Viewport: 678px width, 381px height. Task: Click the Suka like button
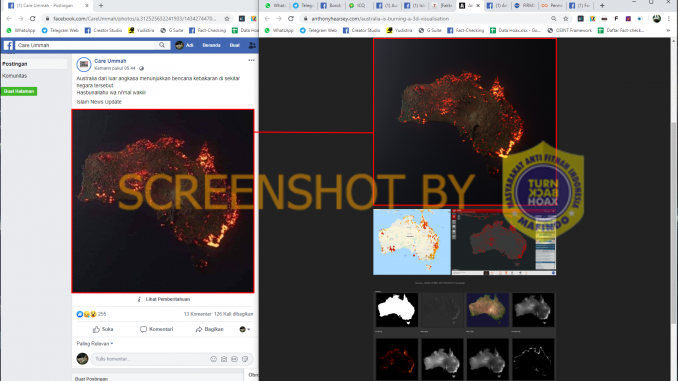103,329
